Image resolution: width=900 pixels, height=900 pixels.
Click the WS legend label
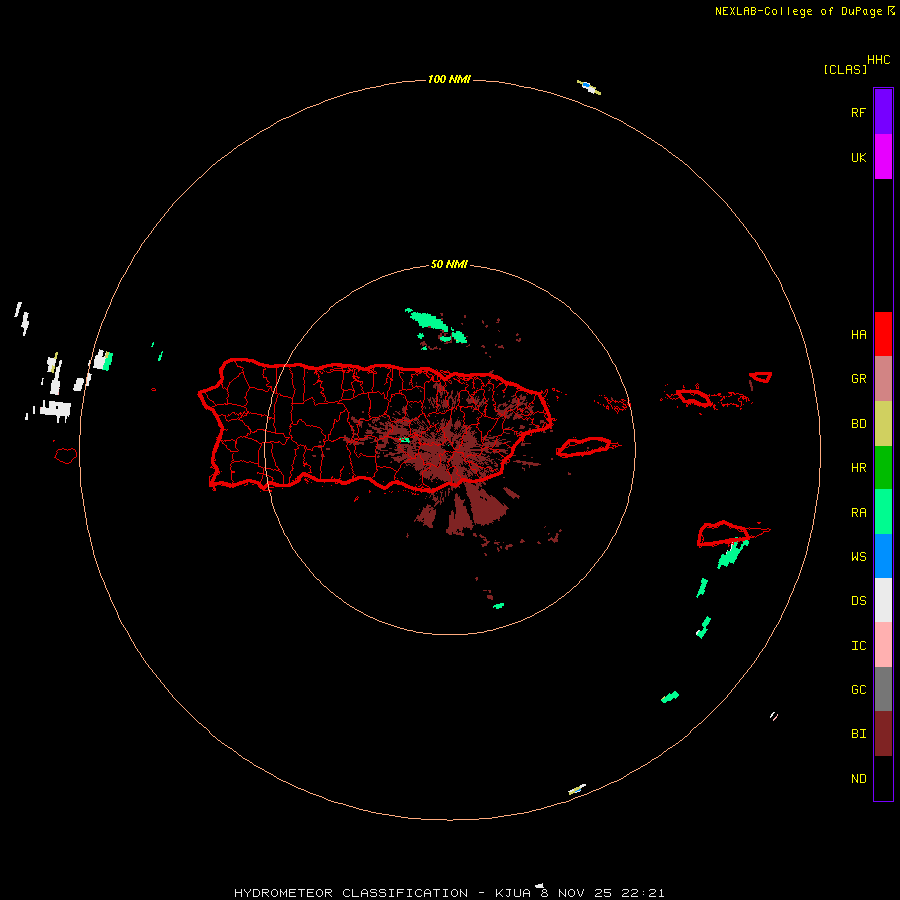[858, 556]
